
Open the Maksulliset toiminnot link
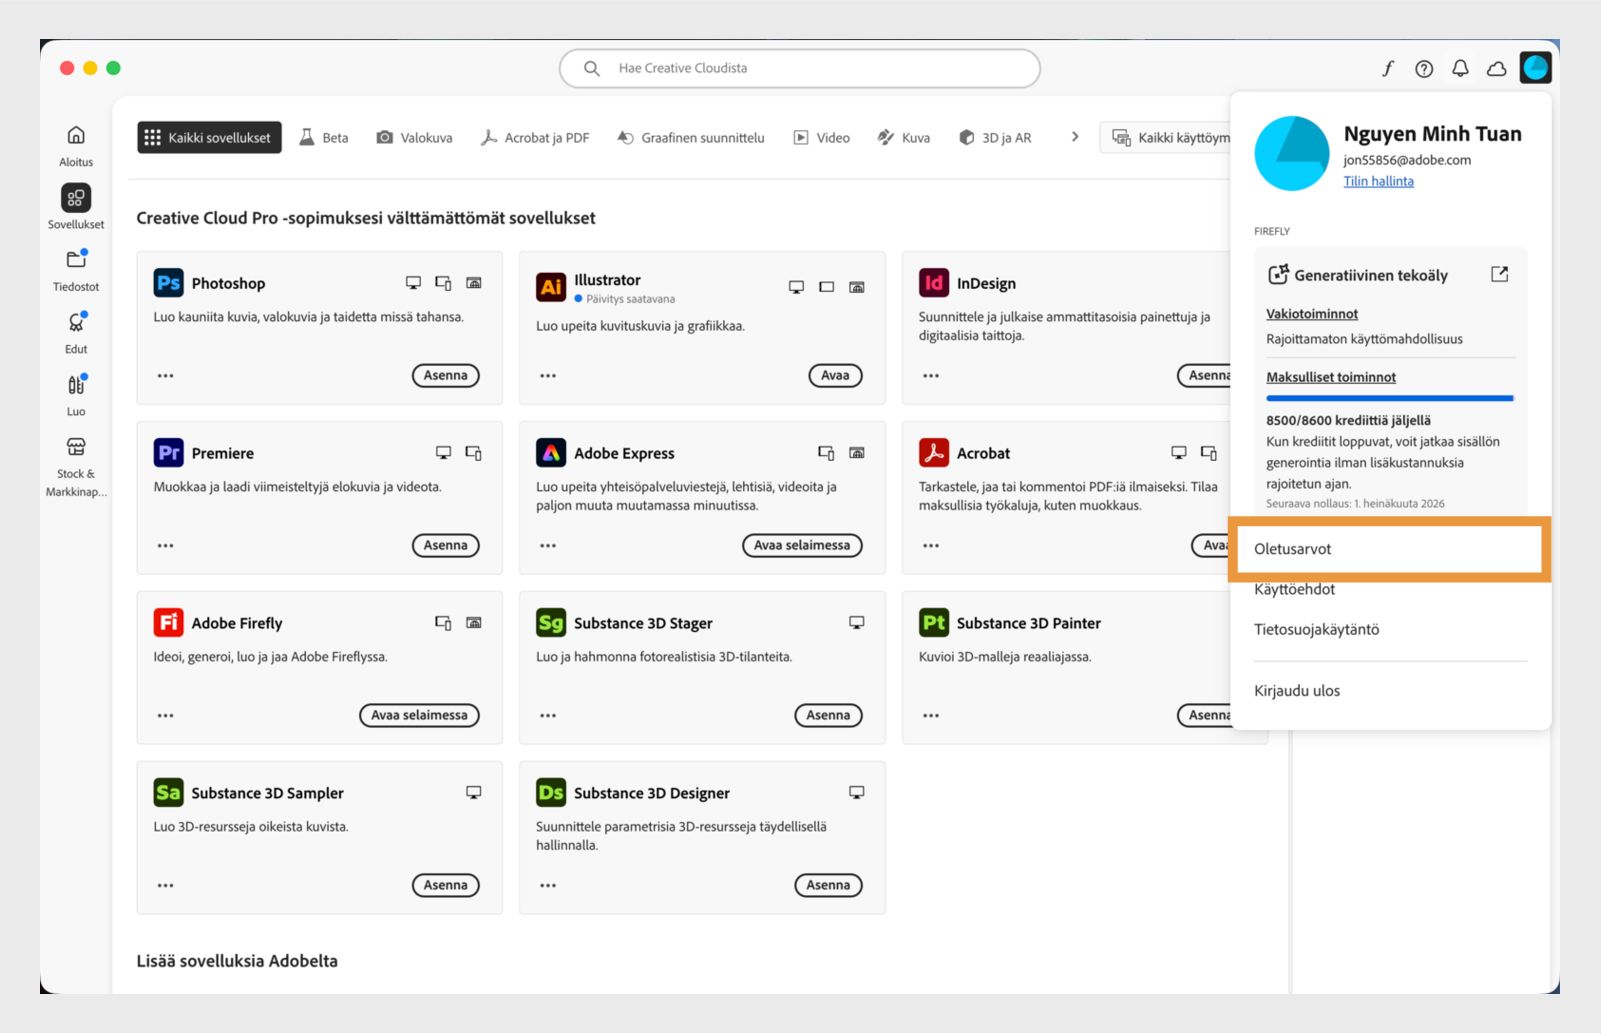pyautogui.click(x=1331, y=377)
